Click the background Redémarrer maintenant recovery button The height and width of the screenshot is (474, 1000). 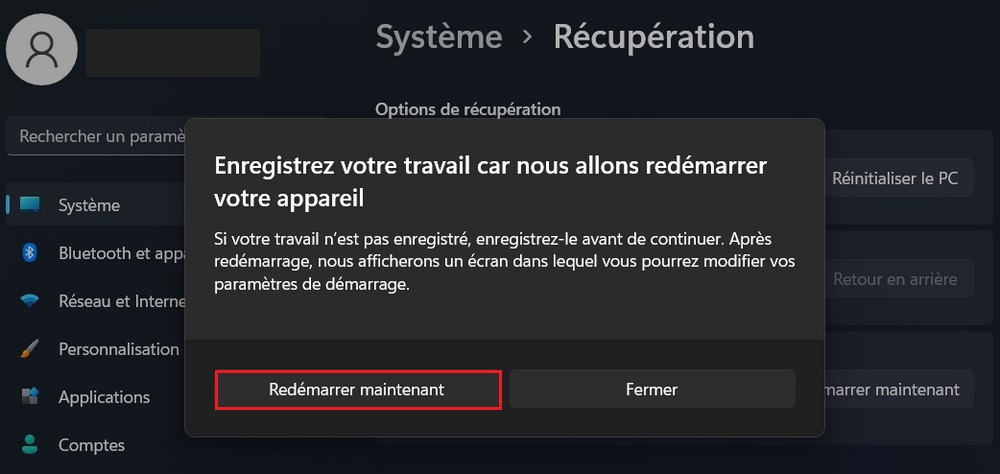pos(895,389)
